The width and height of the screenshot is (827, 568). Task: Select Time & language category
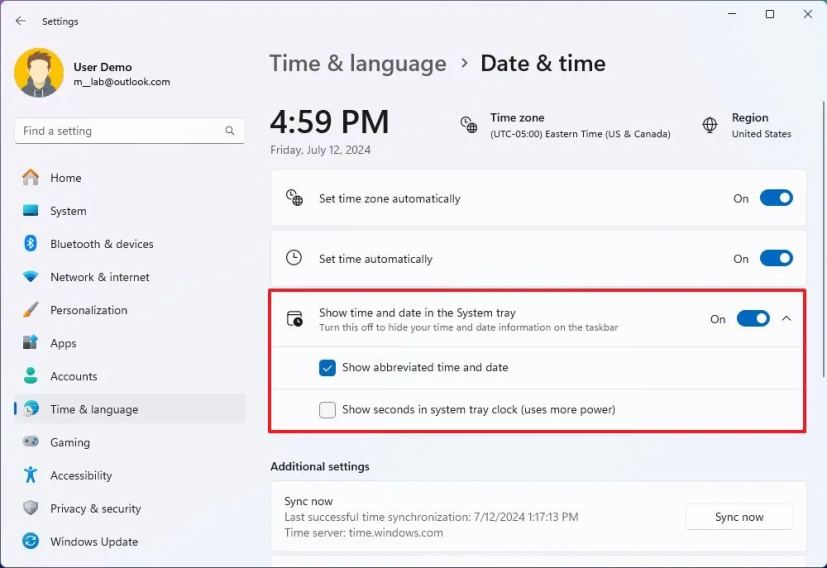(130, 409)
